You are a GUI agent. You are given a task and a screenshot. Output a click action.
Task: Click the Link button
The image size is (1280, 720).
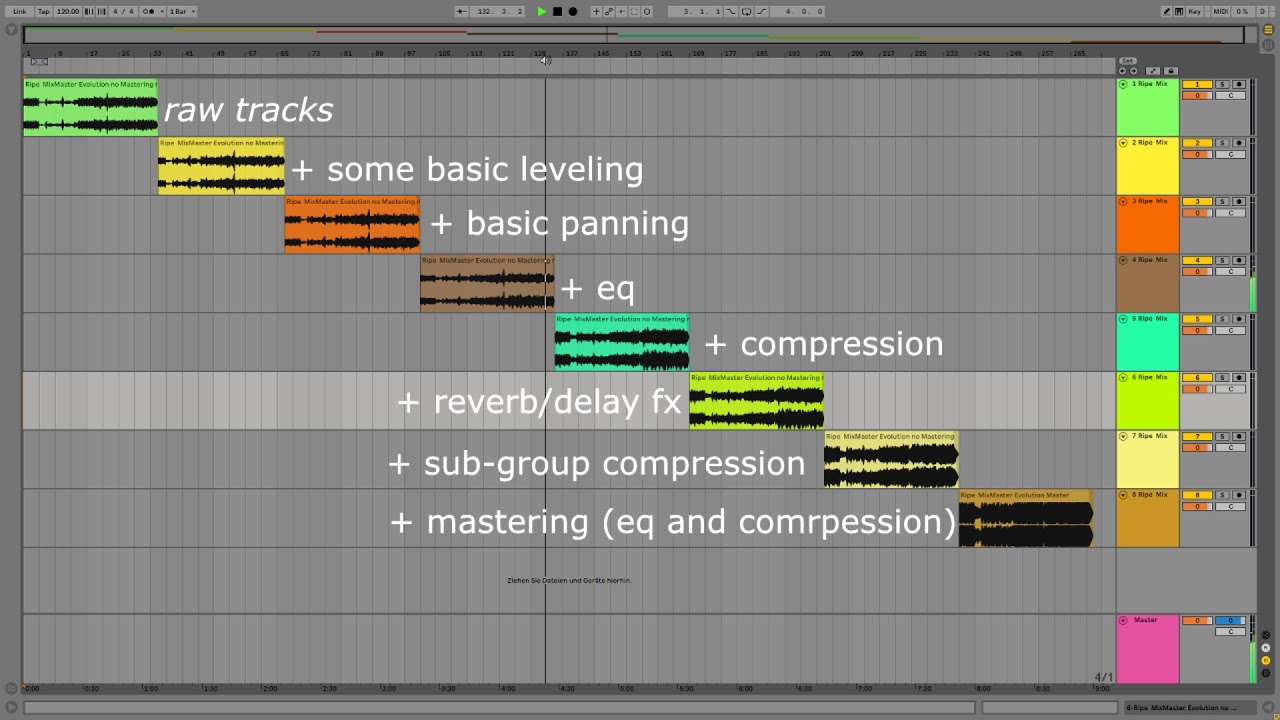click(20, 11)
